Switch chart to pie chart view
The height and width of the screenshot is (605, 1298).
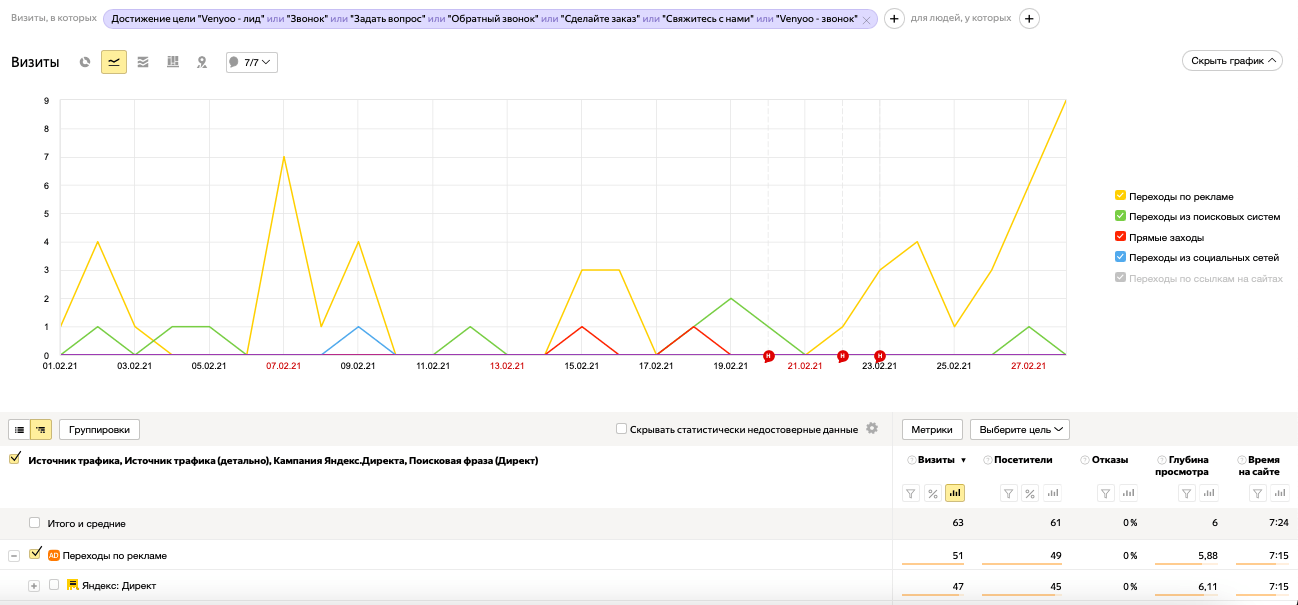85,62
